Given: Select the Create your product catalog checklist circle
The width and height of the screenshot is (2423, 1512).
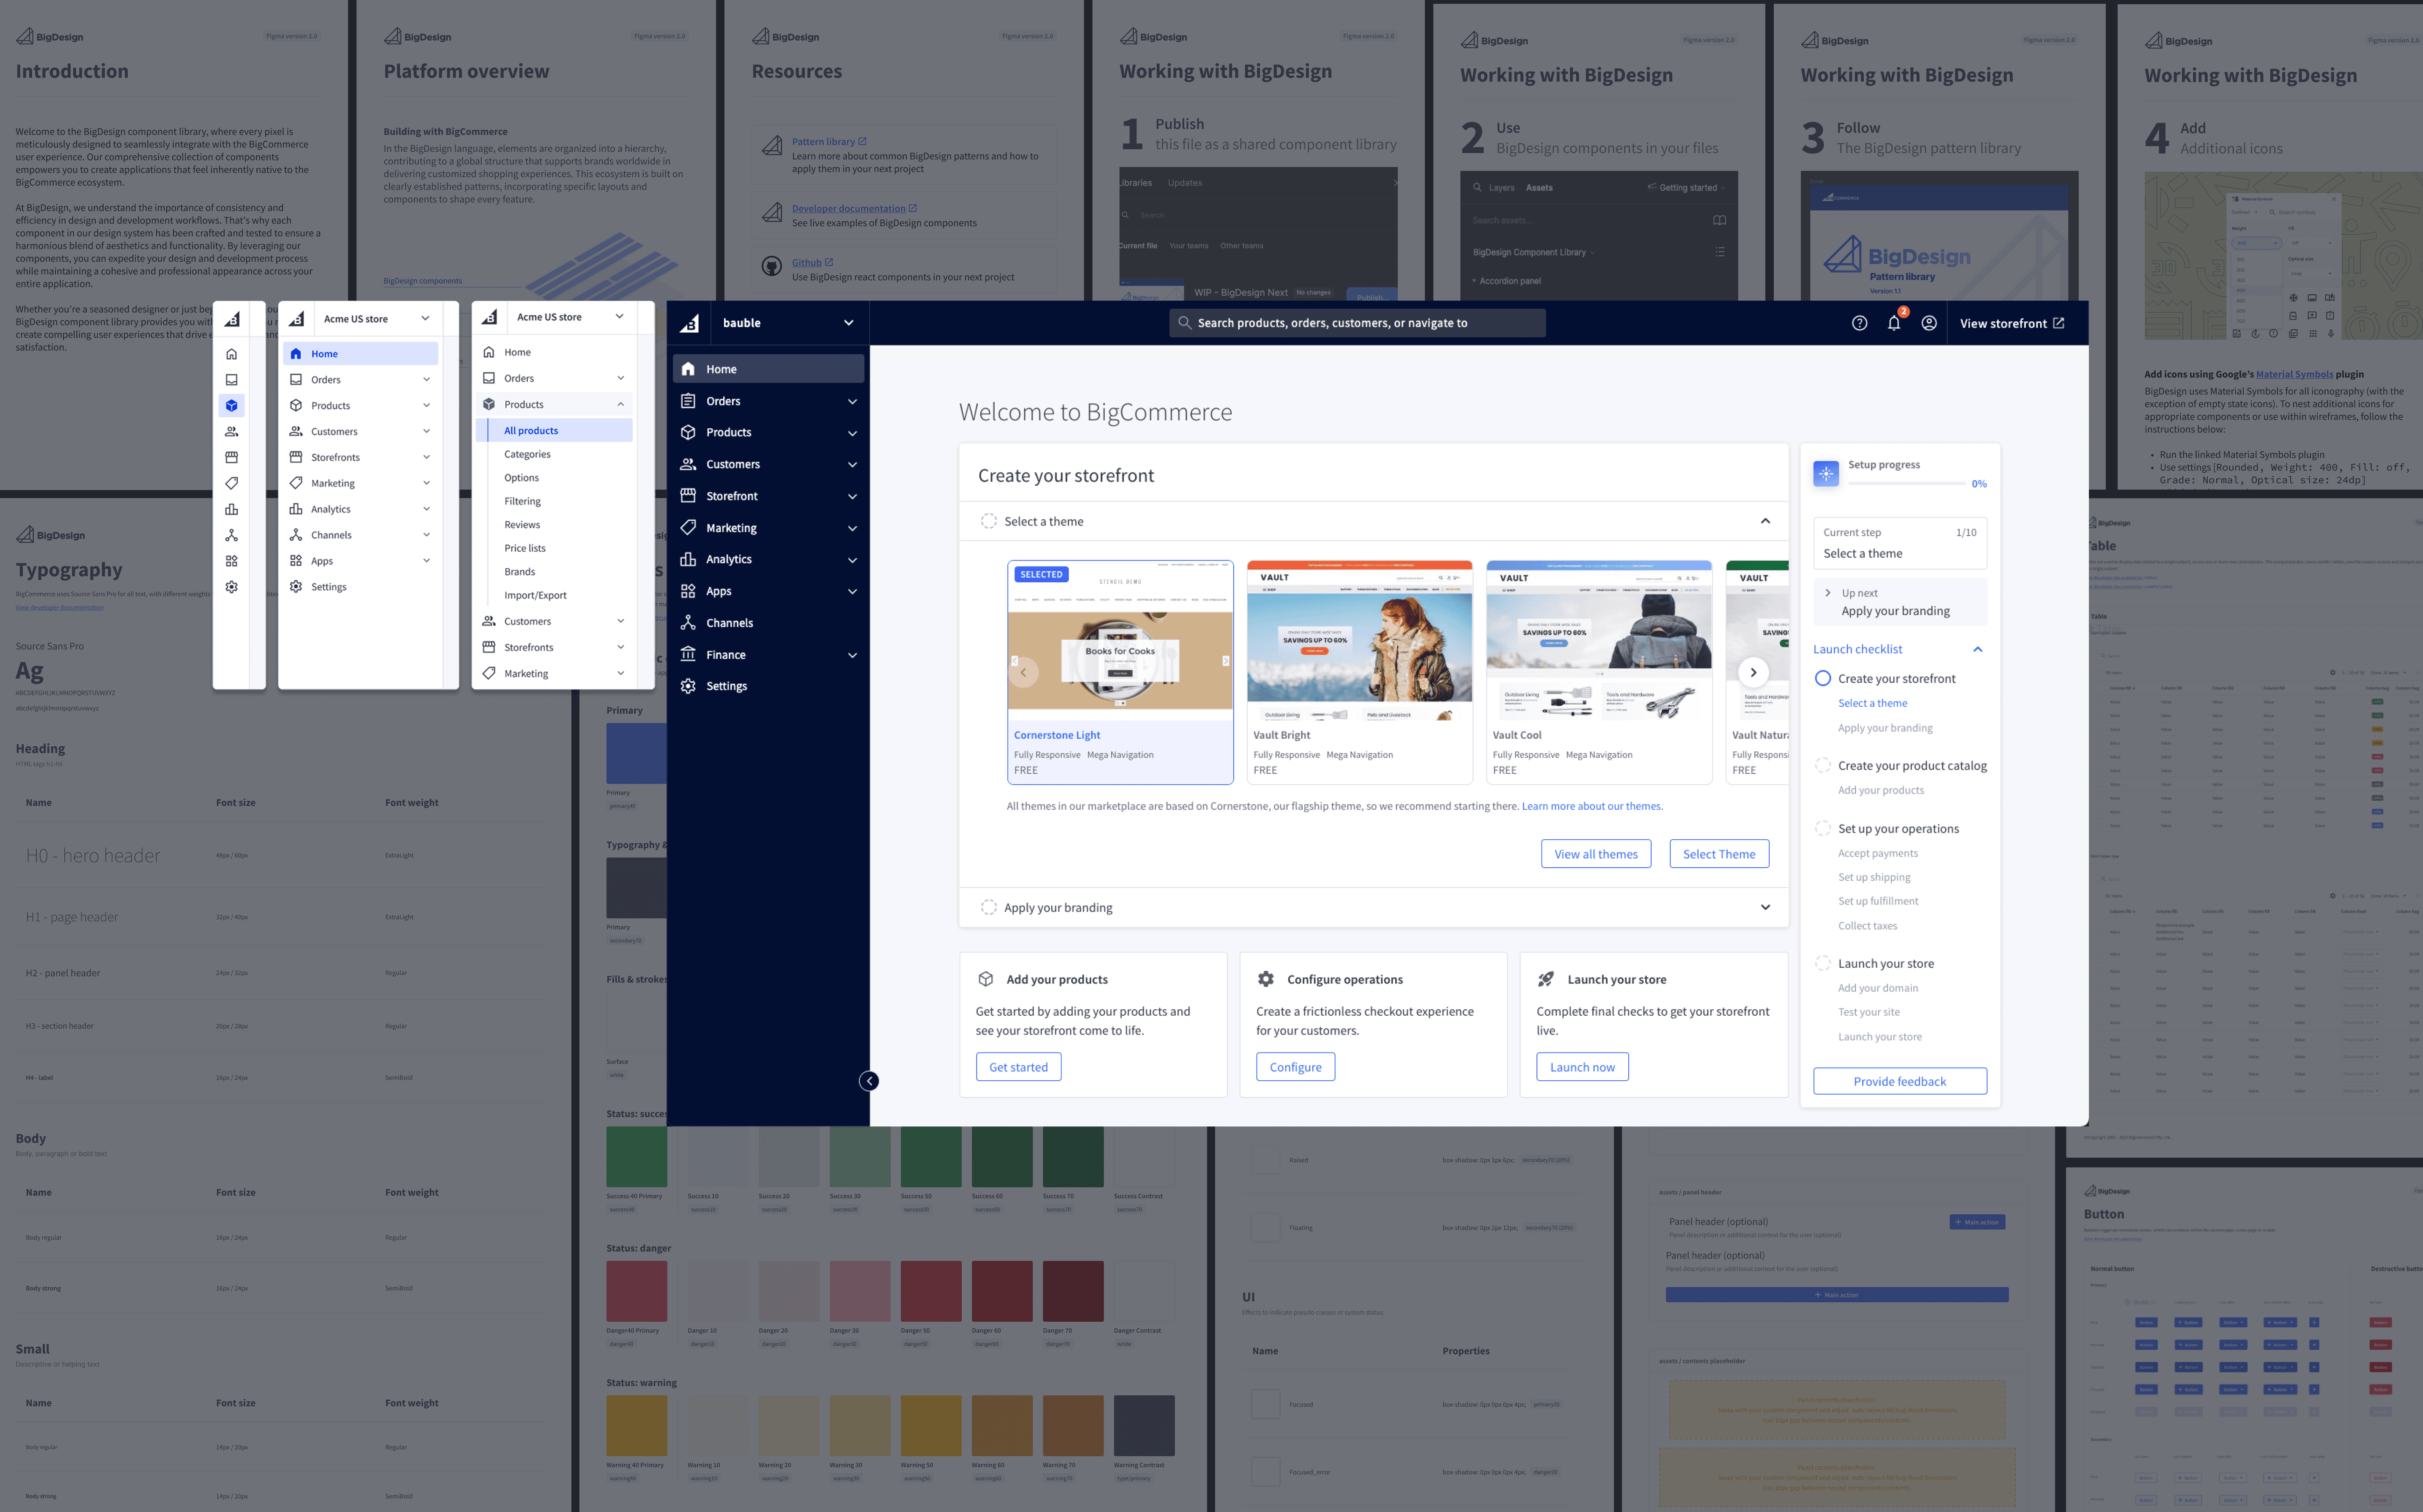Looking at the screenshot, I should (x=1823, y=765).
